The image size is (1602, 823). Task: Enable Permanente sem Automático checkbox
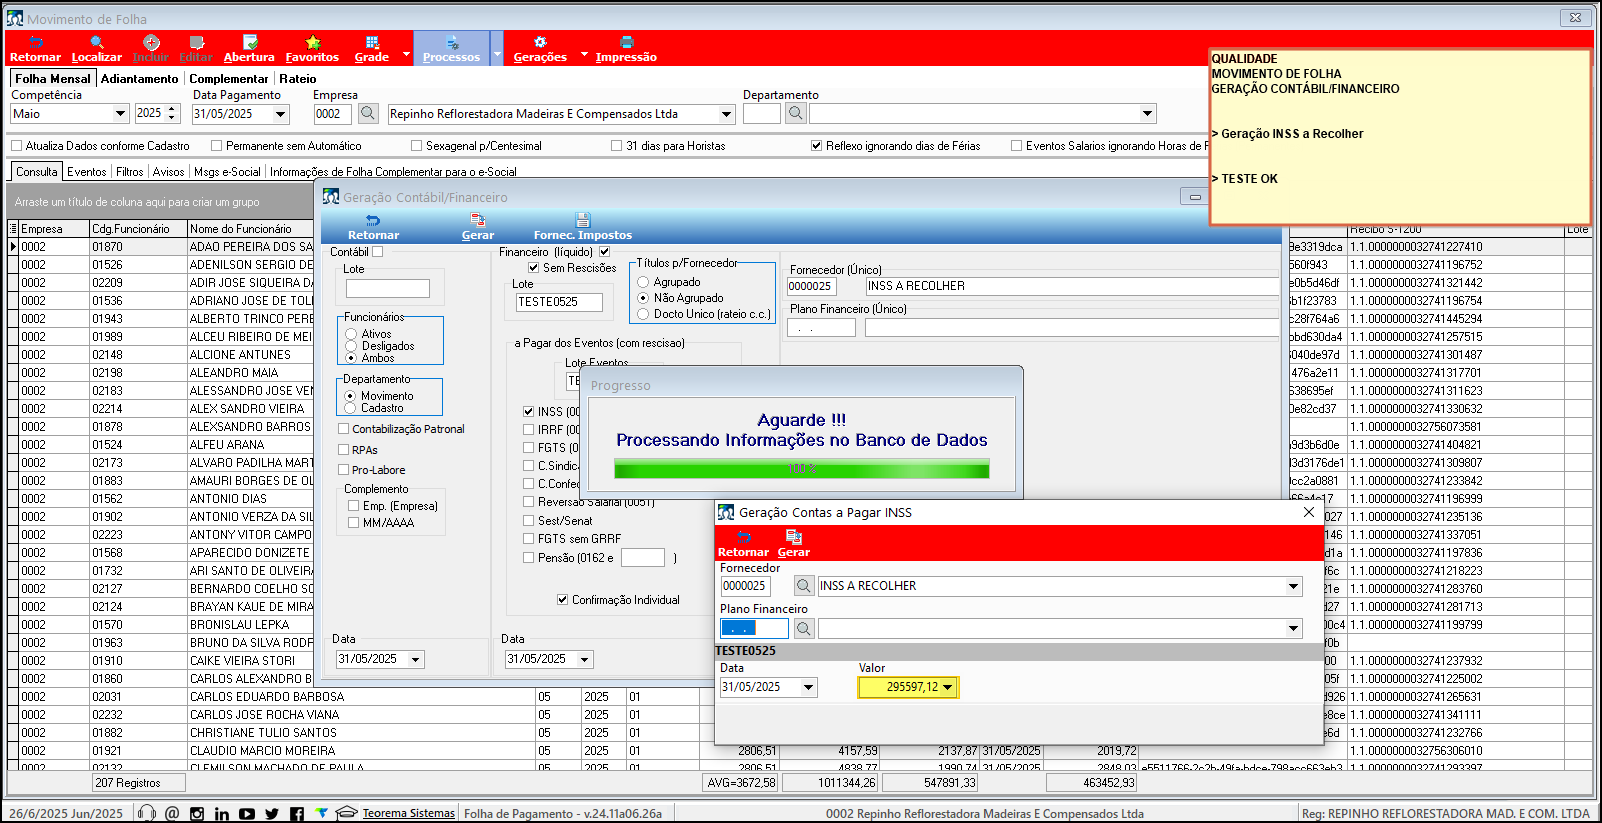[216, 146]
